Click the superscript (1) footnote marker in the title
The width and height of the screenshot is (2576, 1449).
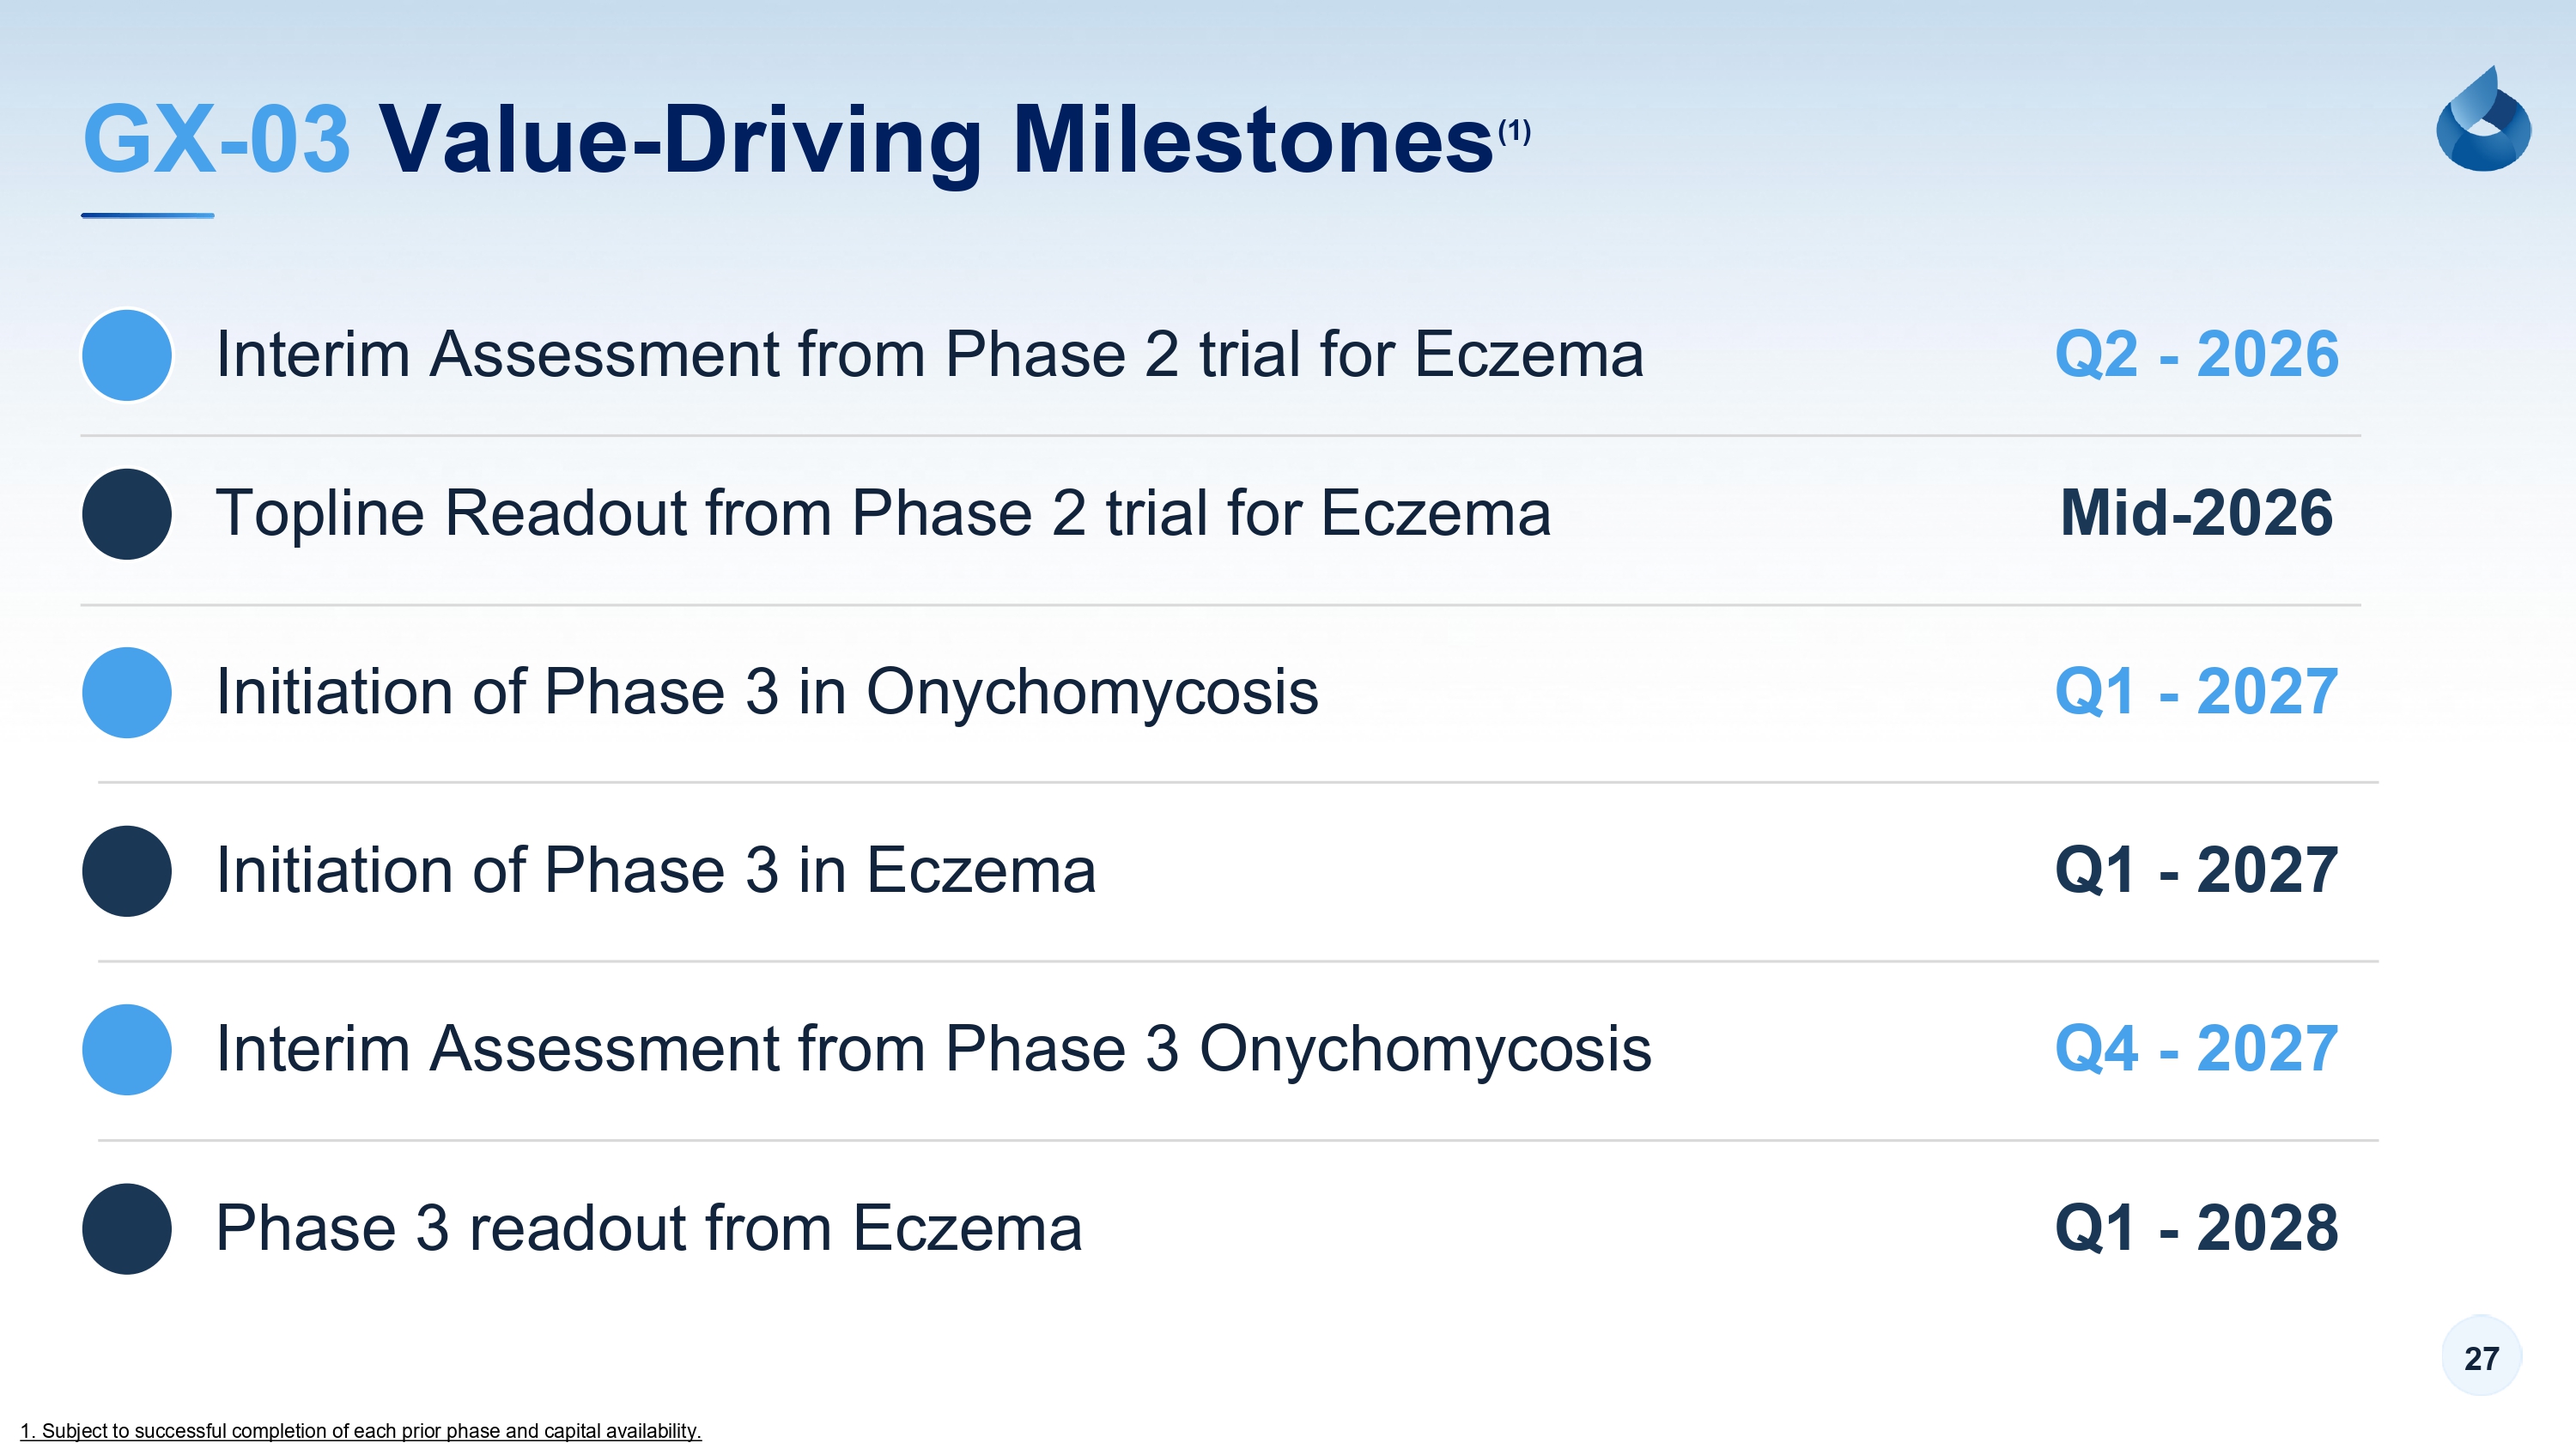[1514, 131]
